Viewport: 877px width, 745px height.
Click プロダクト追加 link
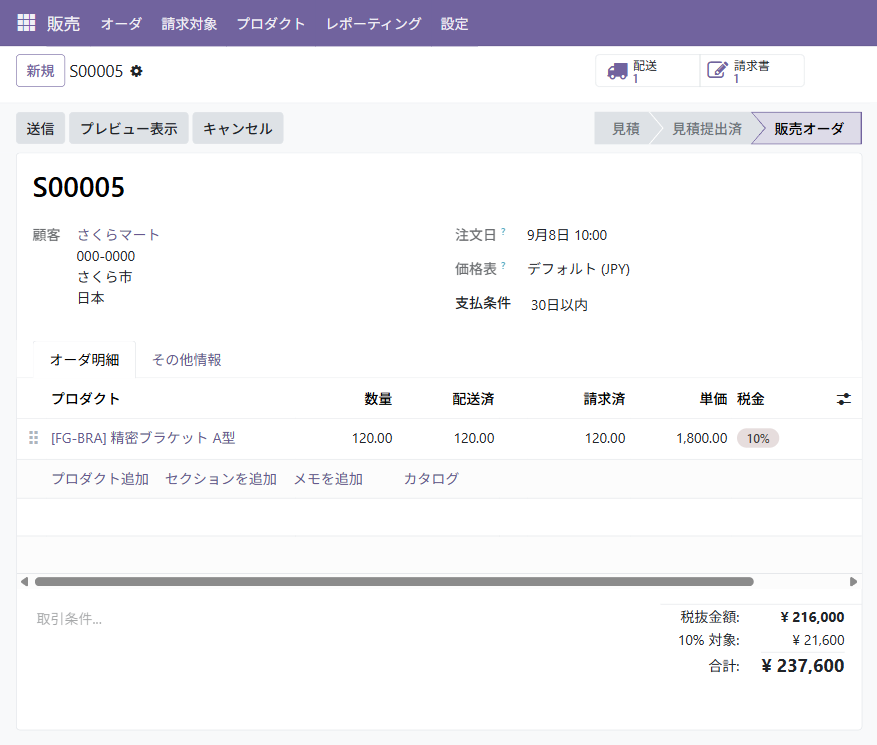pyautogui.click(x=100, y=479)
